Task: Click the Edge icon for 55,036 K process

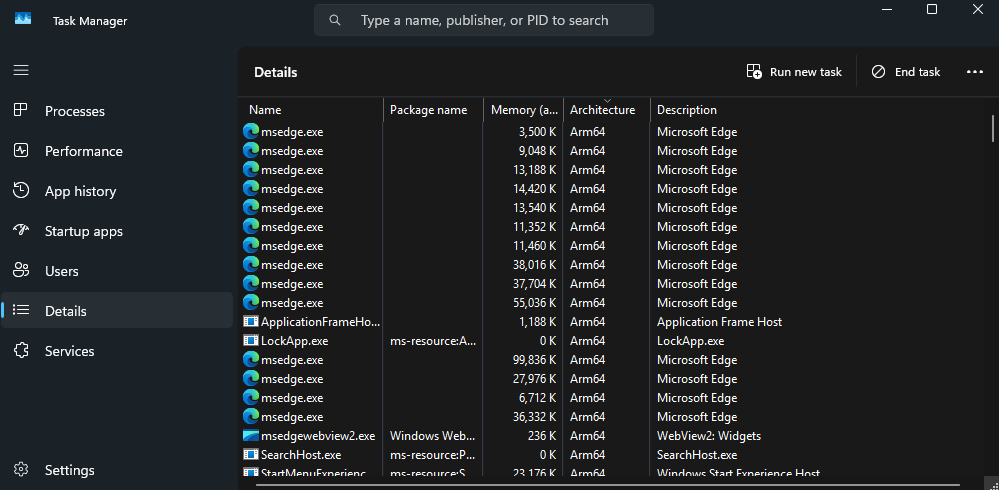Action: 251,303
